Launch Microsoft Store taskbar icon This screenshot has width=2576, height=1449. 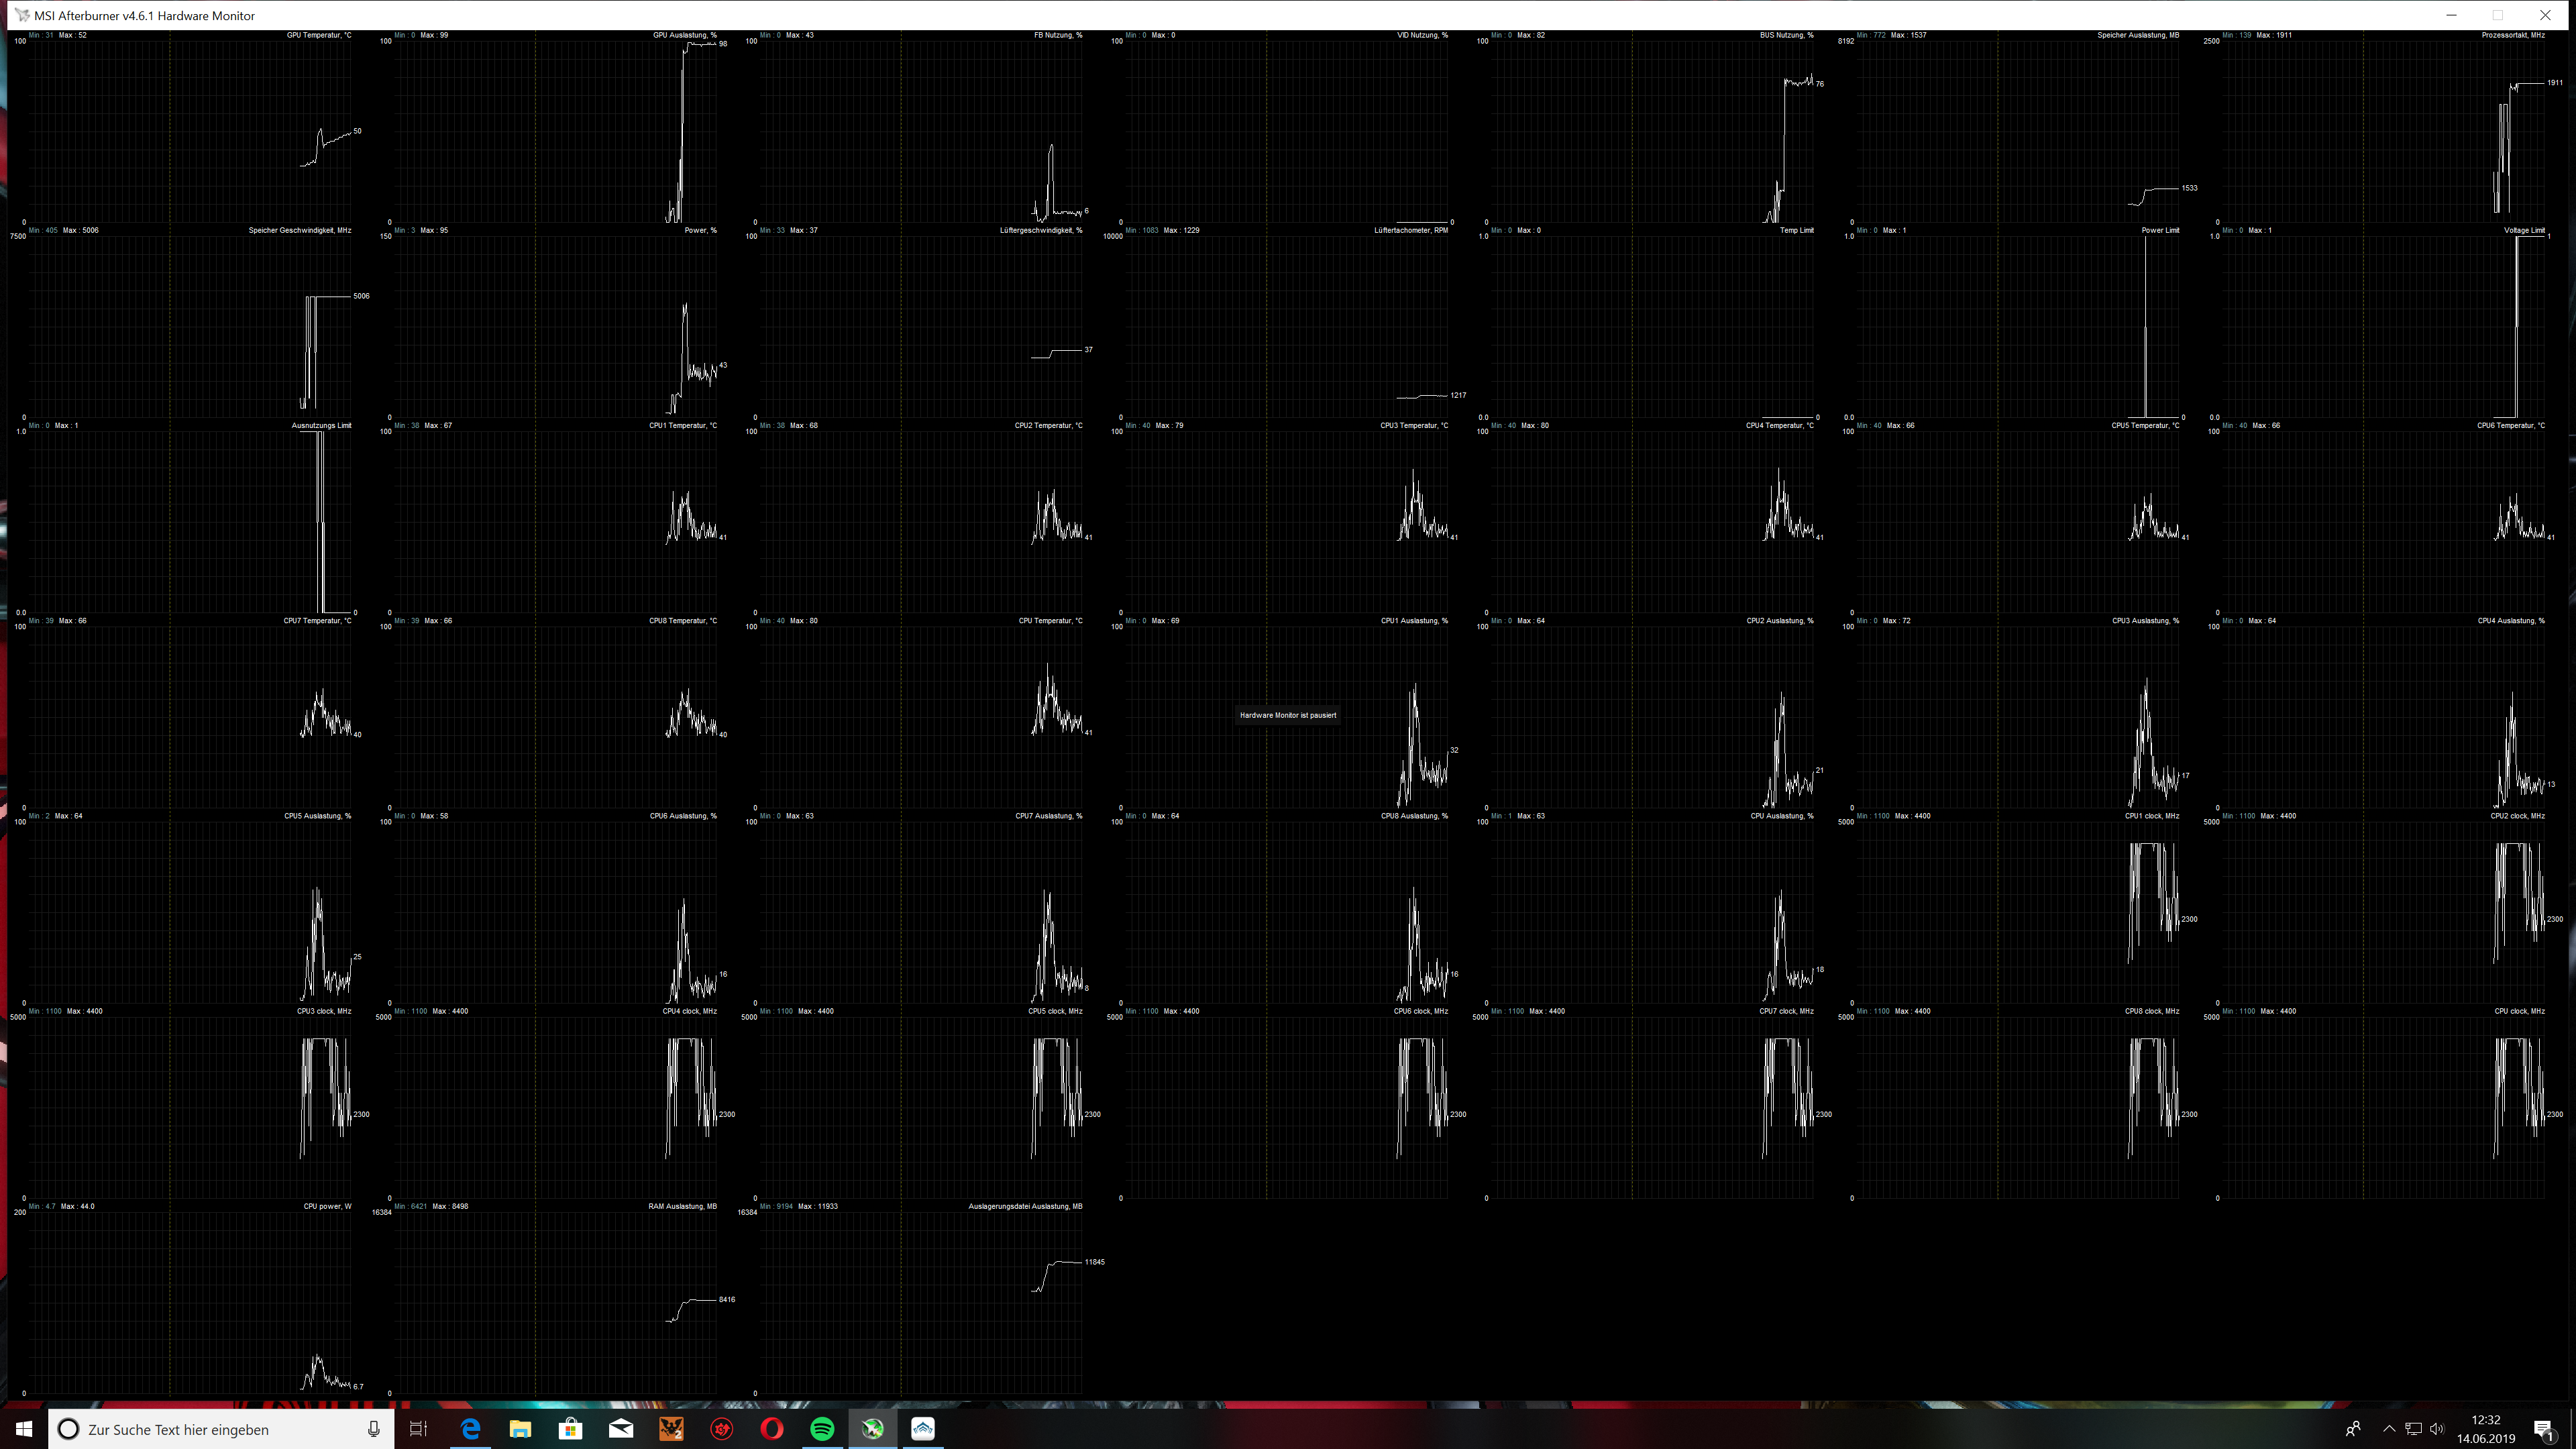pyautogui.click(x=570, y=1429)
